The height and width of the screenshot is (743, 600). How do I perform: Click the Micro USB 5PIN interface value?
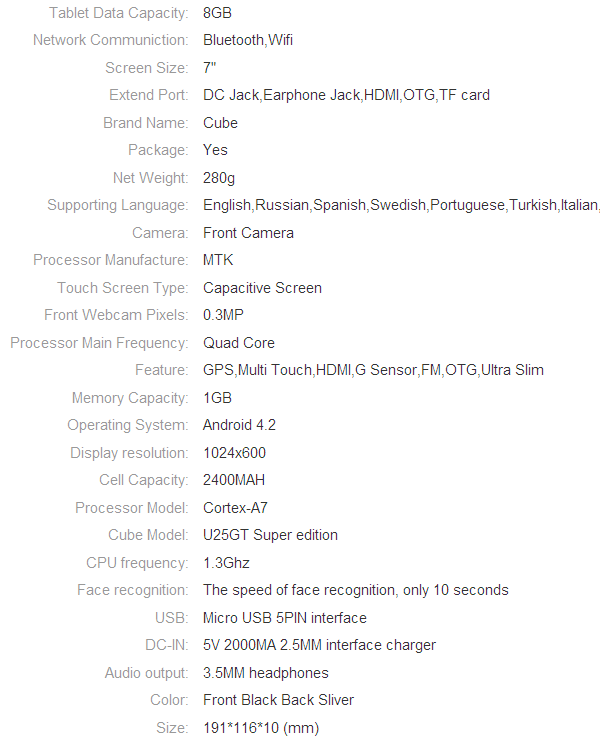point(285,617)
